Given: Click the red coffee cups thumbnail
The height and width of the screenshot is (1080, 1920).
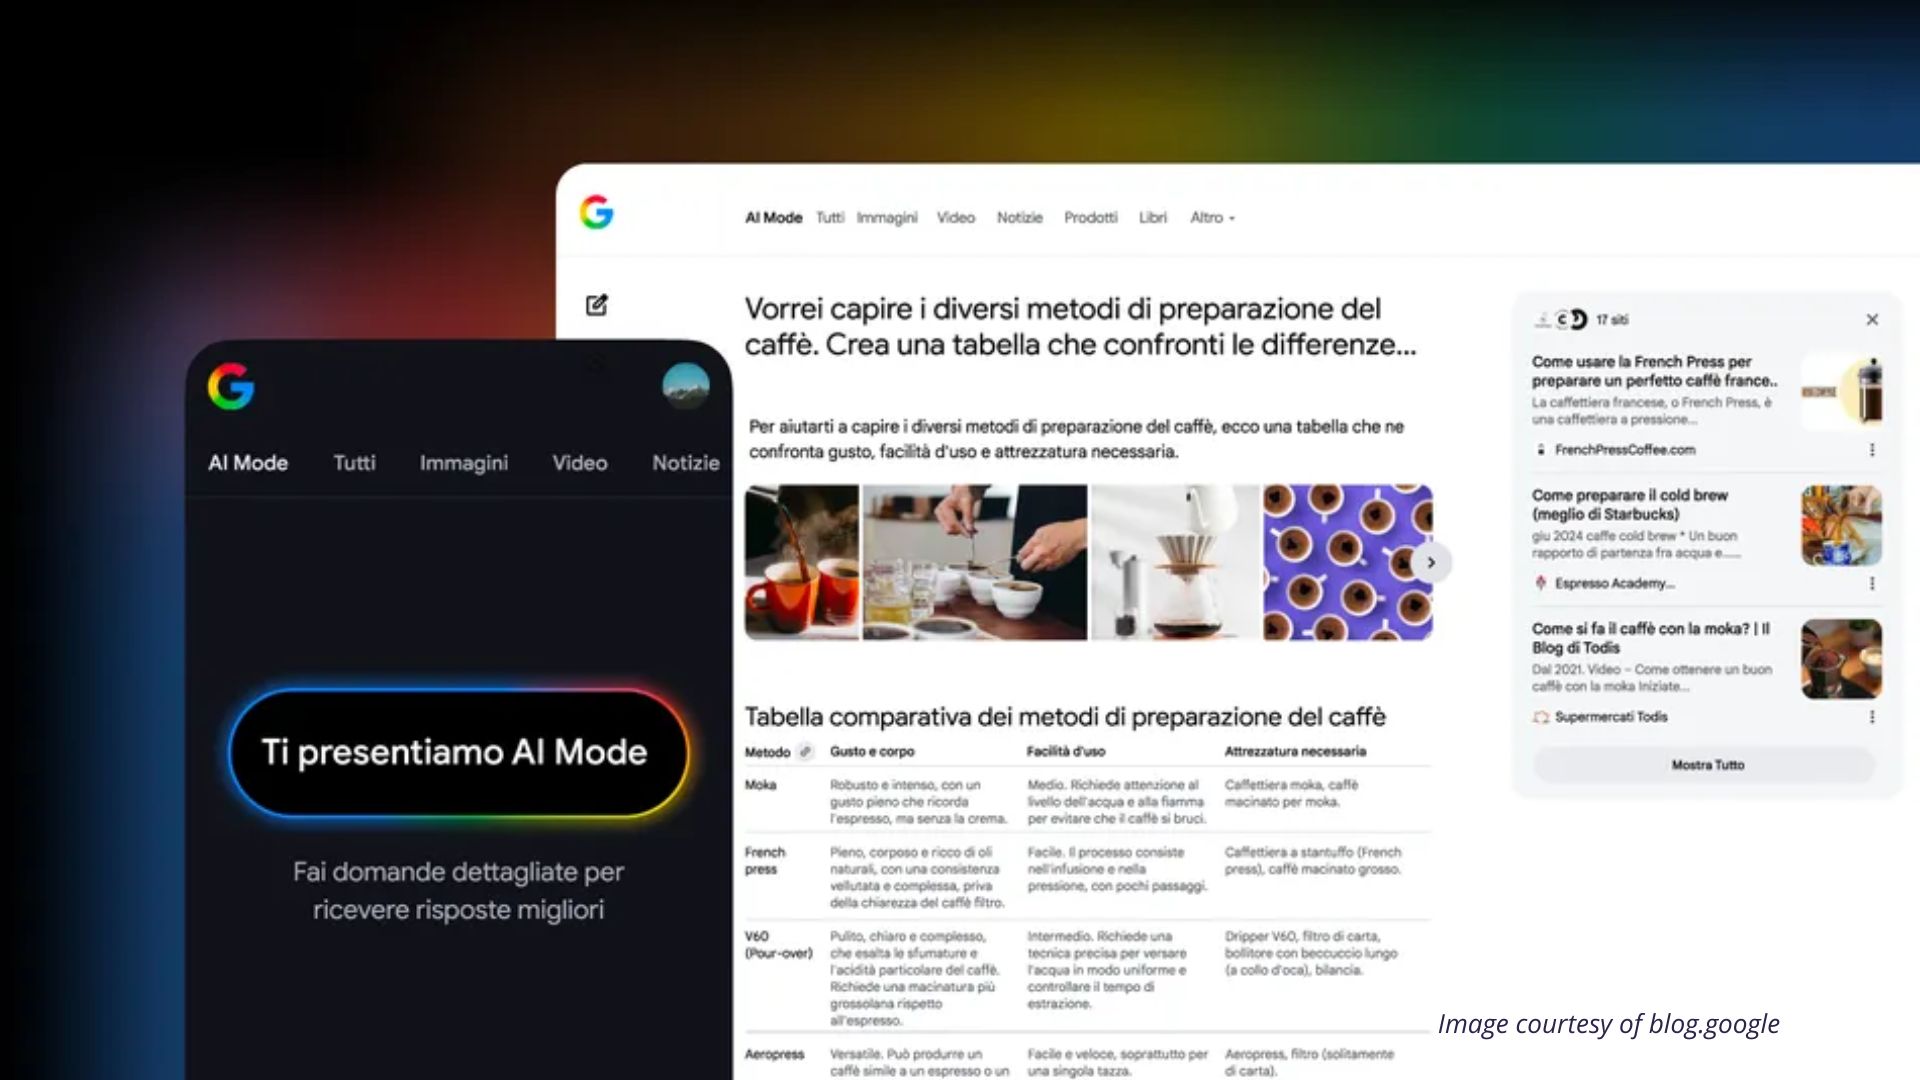Looking at the screenshot, I should [x=801, y=562].
